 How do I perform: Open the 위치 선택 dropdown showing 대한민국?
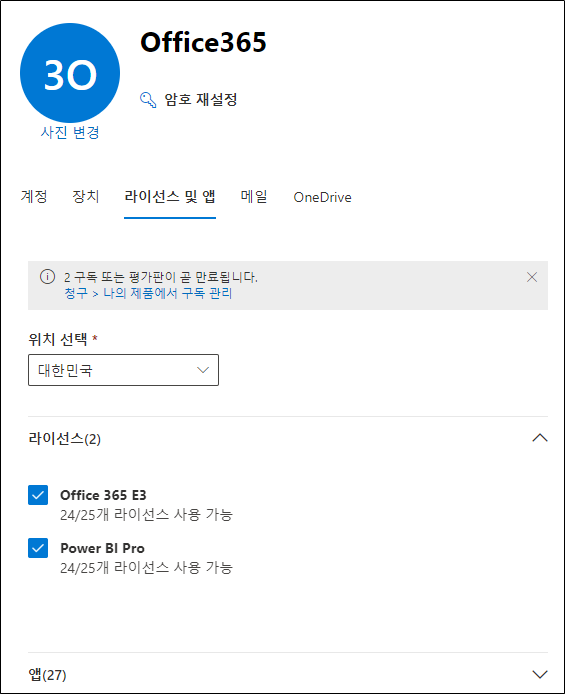click(123, 370)
